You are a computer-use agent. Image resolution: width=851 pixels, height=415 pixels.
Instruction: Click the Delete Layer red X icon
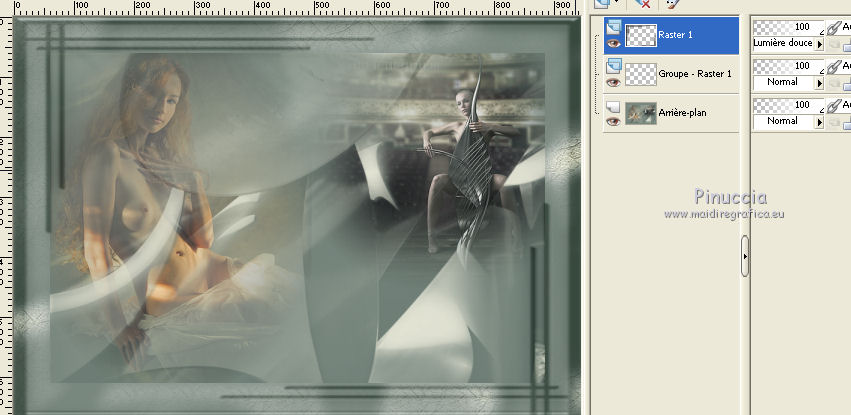point(643,3)
